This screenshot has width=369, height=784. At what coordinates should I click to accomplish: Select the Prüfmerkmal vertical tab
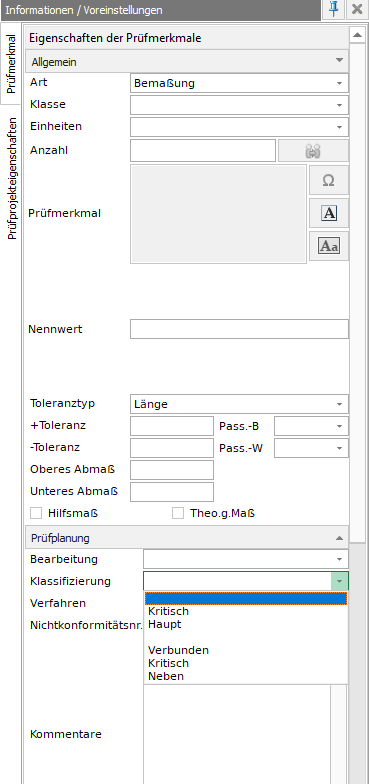(12, 64)
